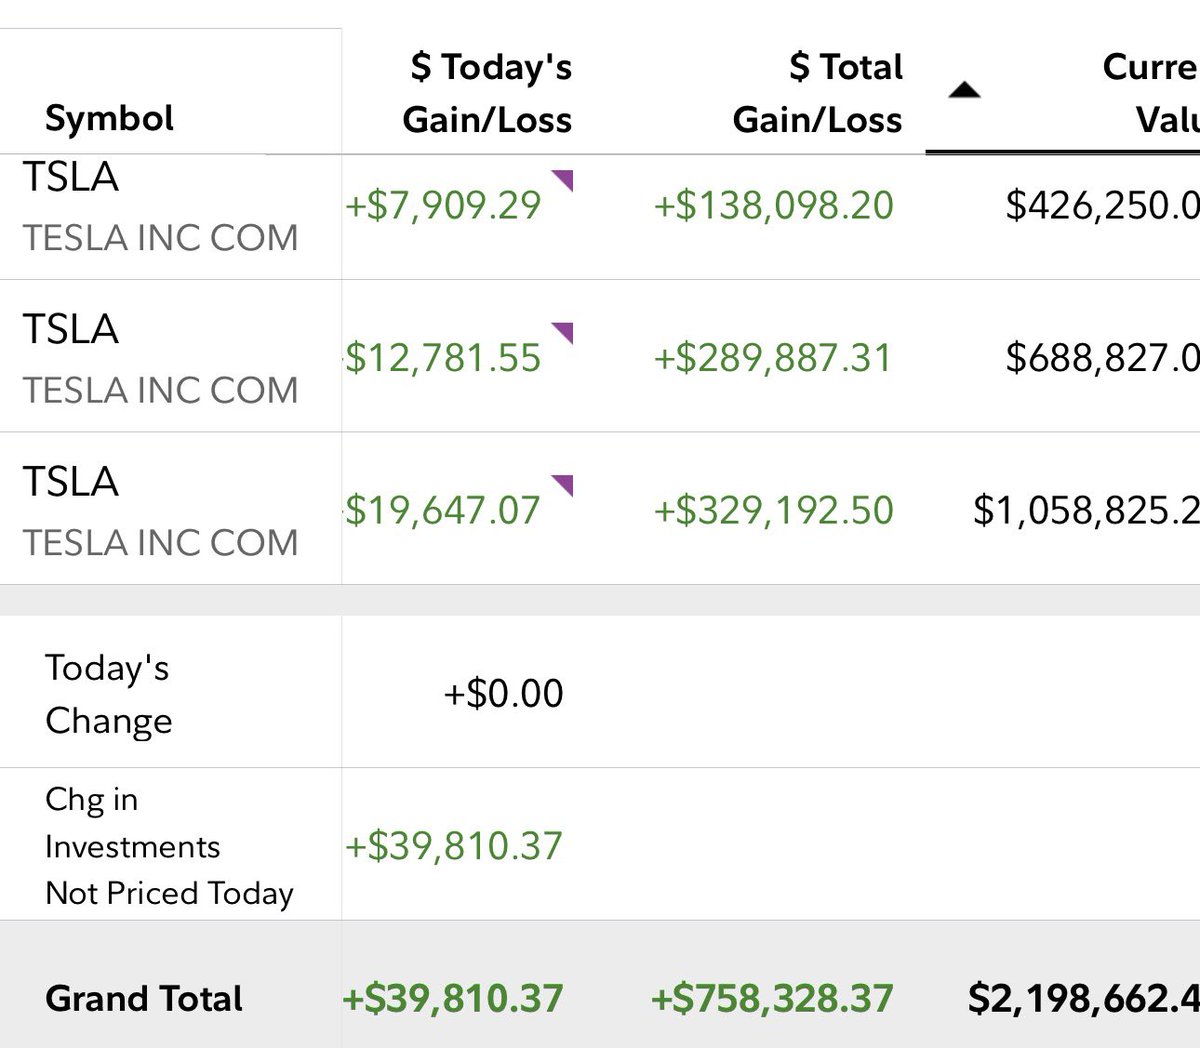Sort by $ Total Gain/Loss column

click(x=818, y=93)
